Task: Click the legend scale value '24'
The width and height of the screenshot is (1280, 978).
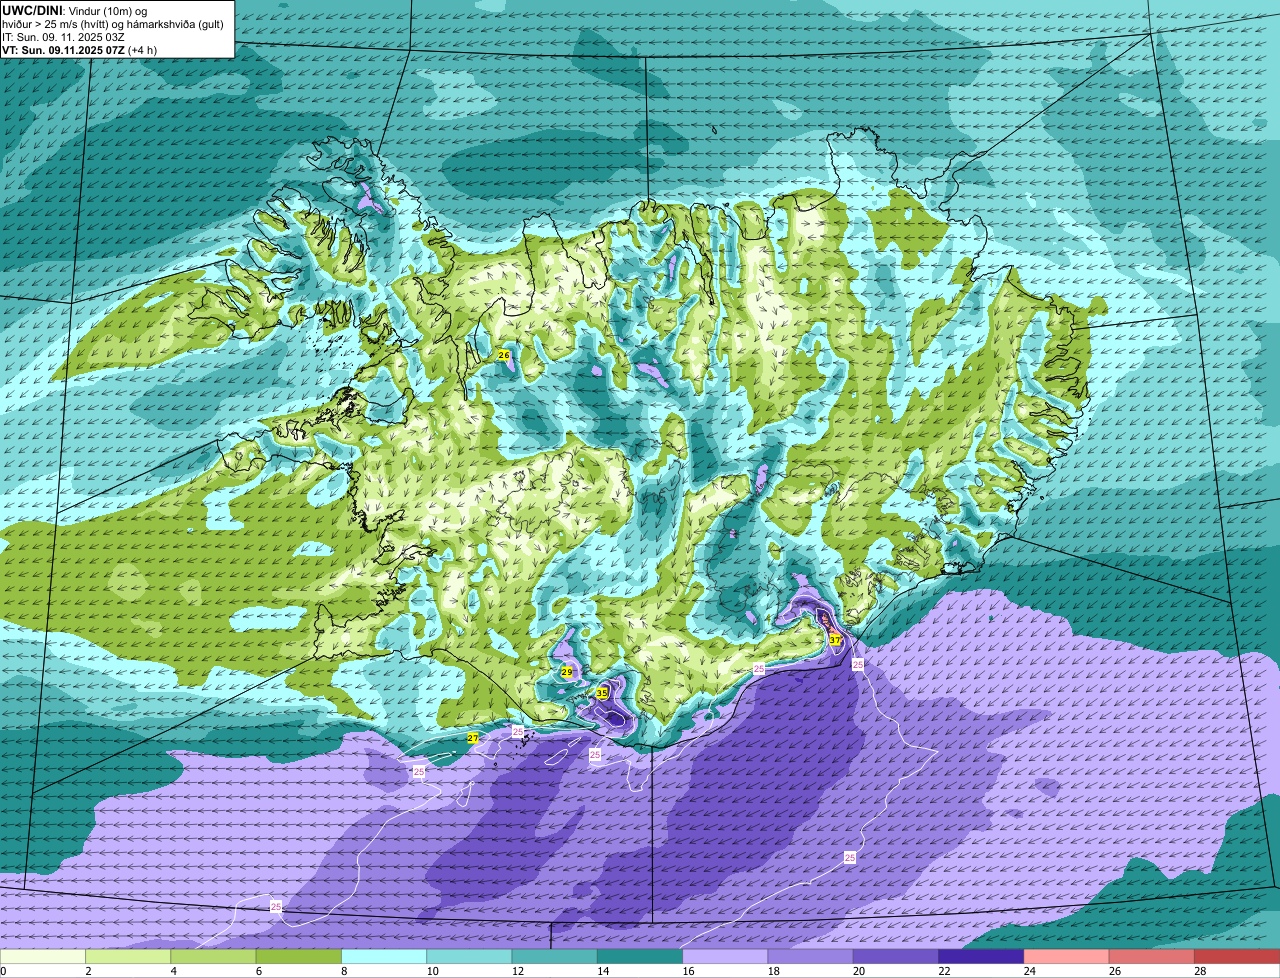Action: [1029, 971]
